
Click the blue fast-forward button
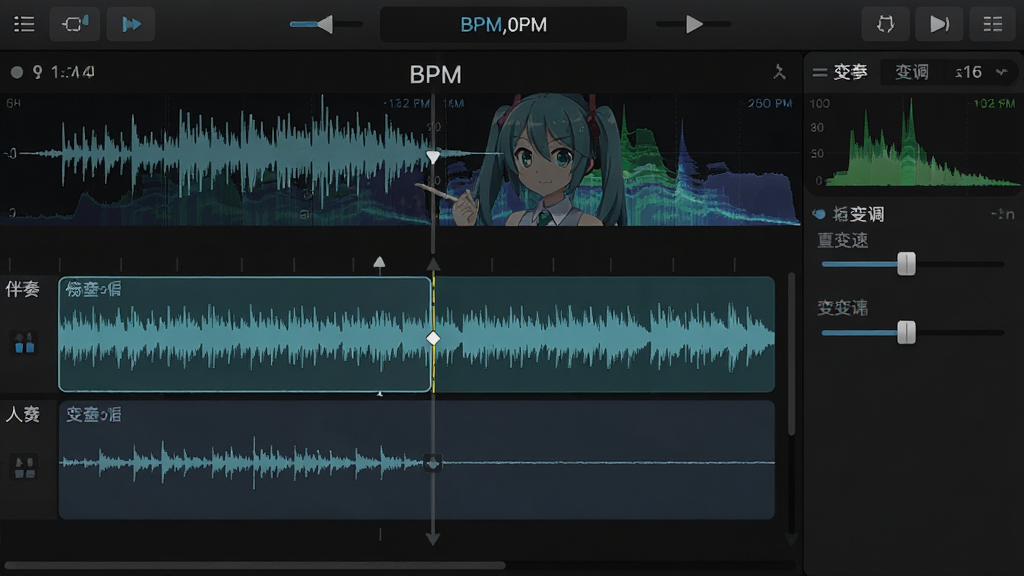[x=131, y=24]
